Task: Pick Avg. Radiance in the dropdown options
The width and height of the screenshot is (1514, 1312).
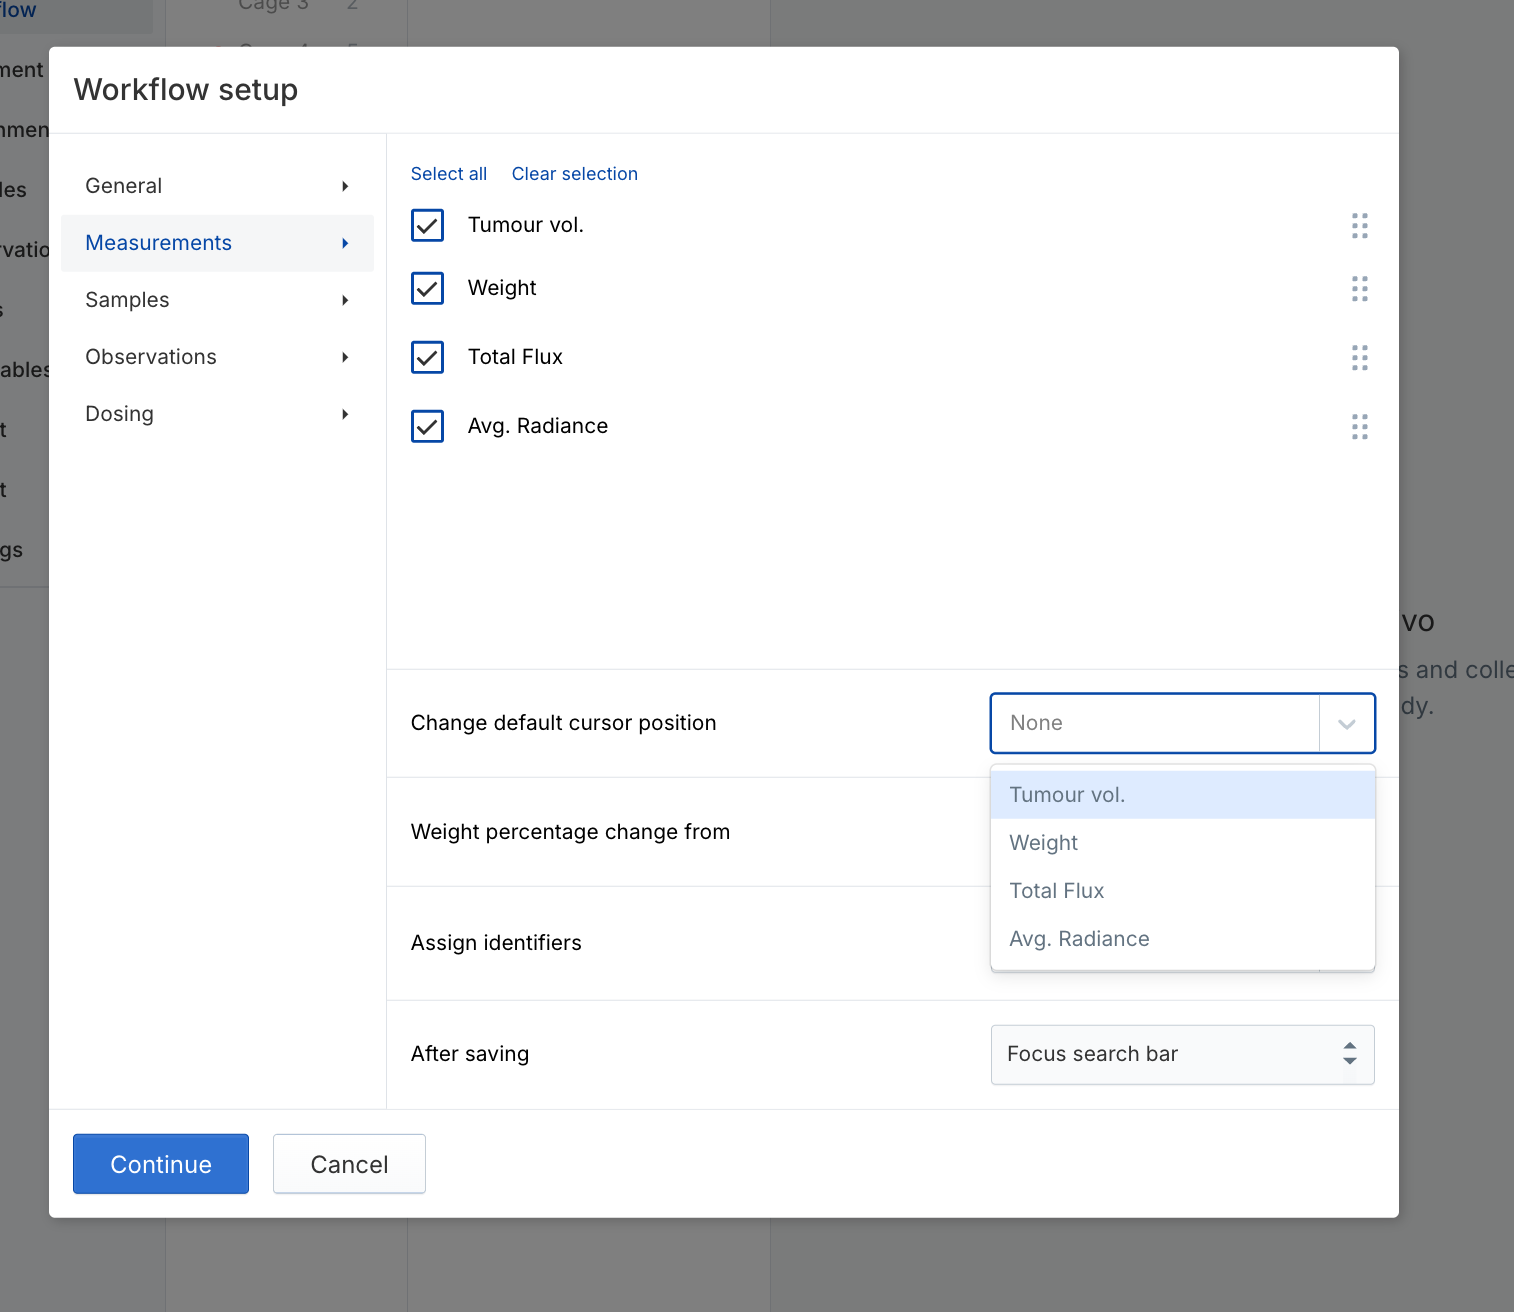Action: coord(1079,939)
